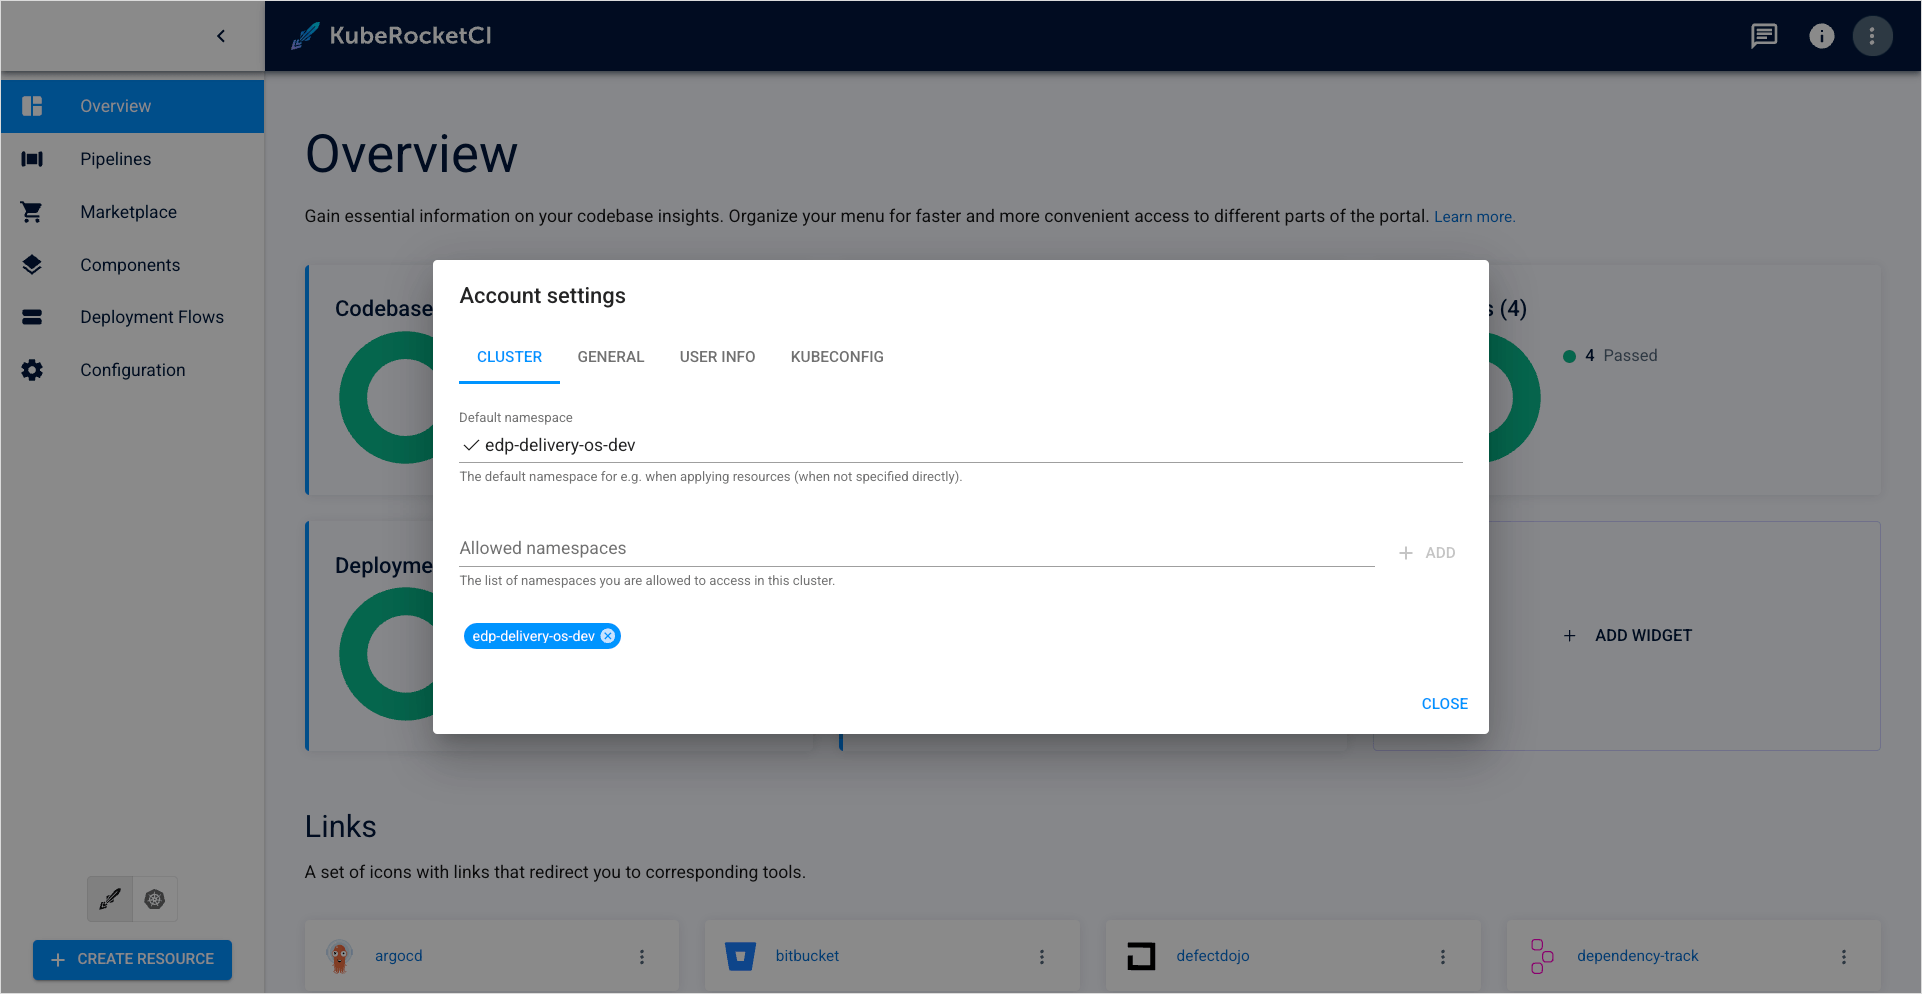Image resolution: width=1922 pixels, height=994 pixels.
Task: Click the '4 Passed' legend text
Action: pyautogui.click(x=1621, y=356)
